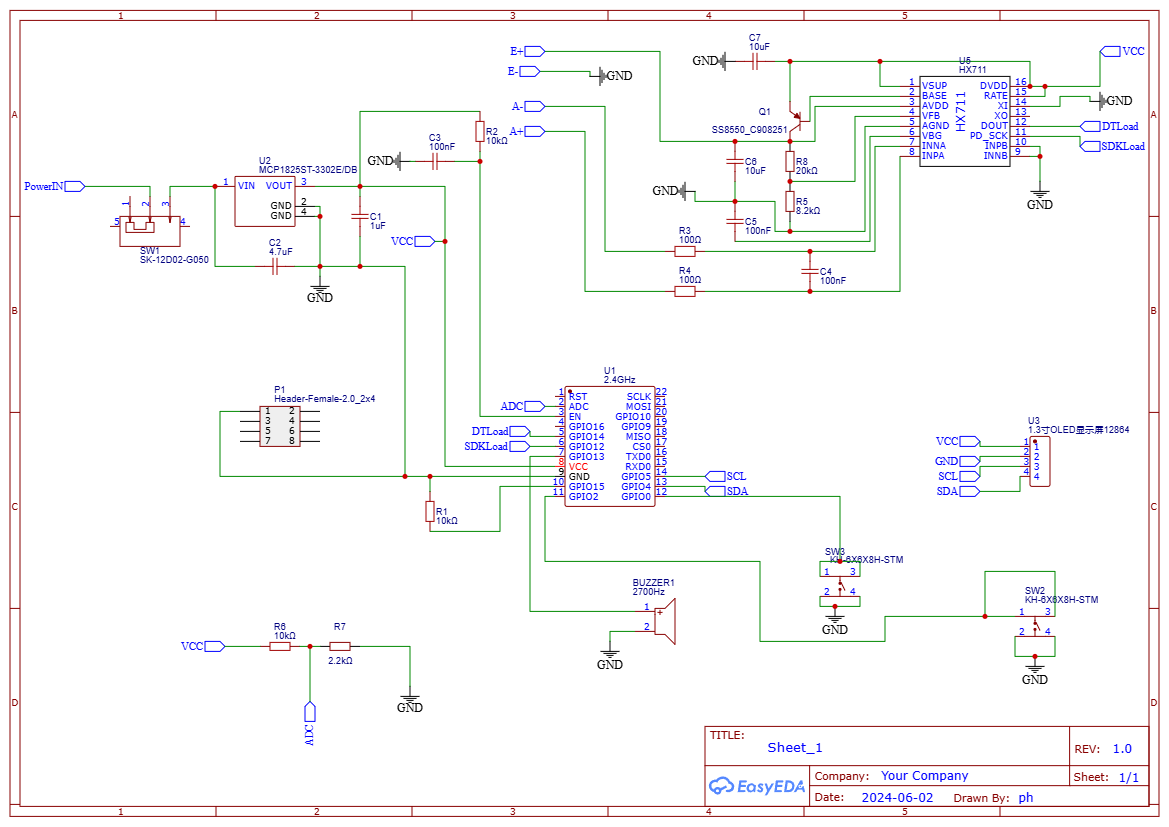Click the U2 MCP1825ST regulator symbol
The width and height of the screenshot is (1169, 827).
pos(265,201)
